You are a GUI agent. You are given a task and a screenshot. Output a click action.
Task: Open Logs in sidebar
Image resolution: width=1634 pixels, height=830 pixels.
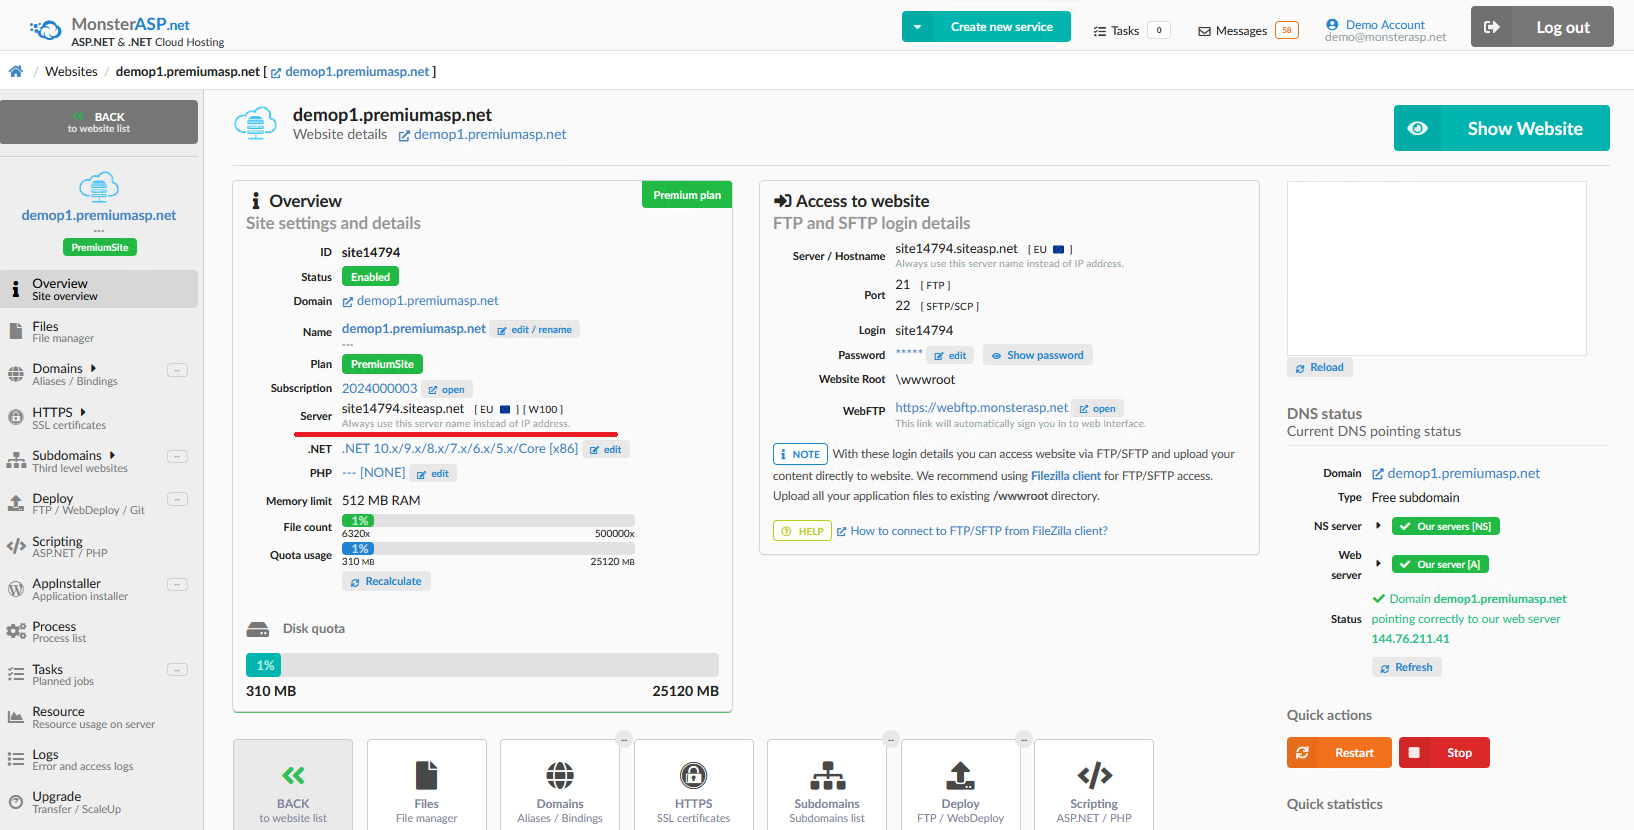coord(99,760)
